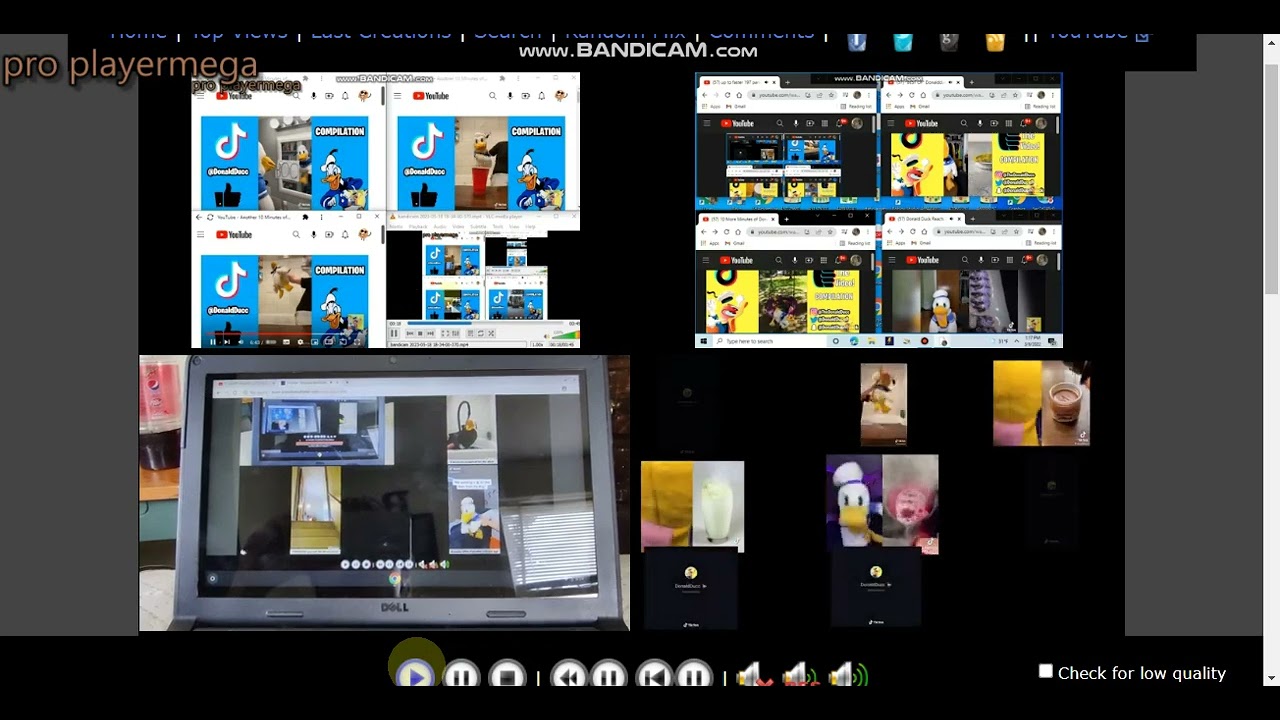Screen dimensions: 1280x720
Task: Select the Dell laptop video panel
Action: point(385,493)
